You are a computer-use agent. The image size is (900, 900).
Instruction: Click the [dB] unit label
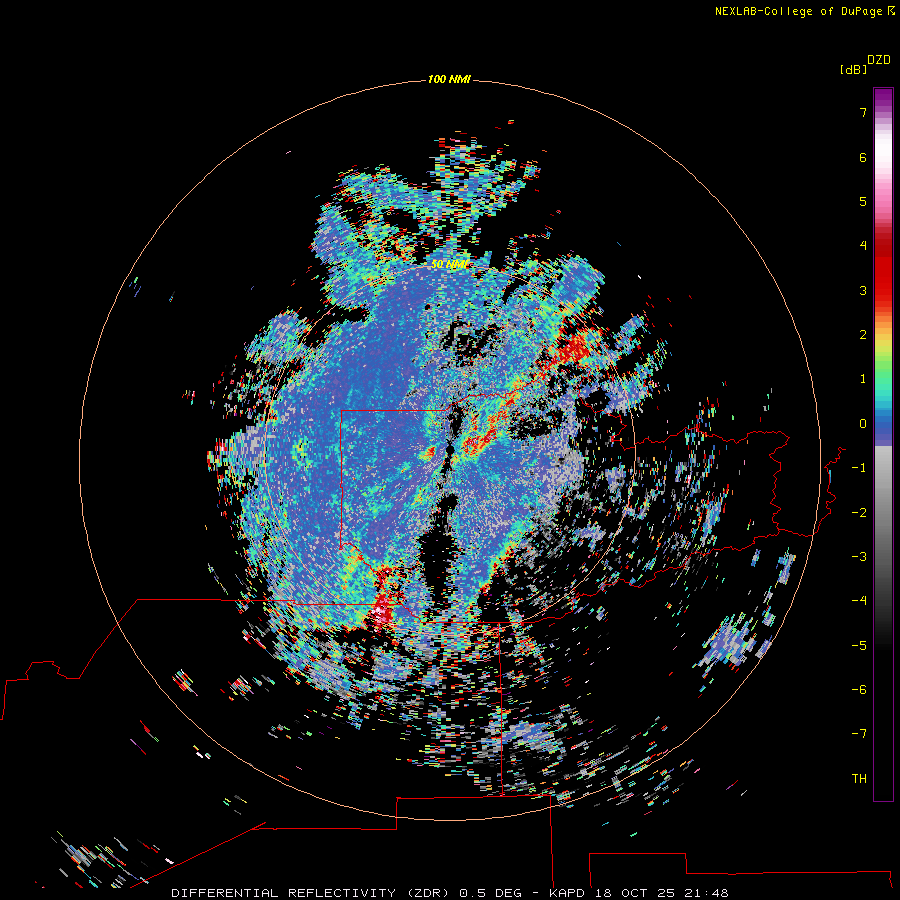point(853,70)
